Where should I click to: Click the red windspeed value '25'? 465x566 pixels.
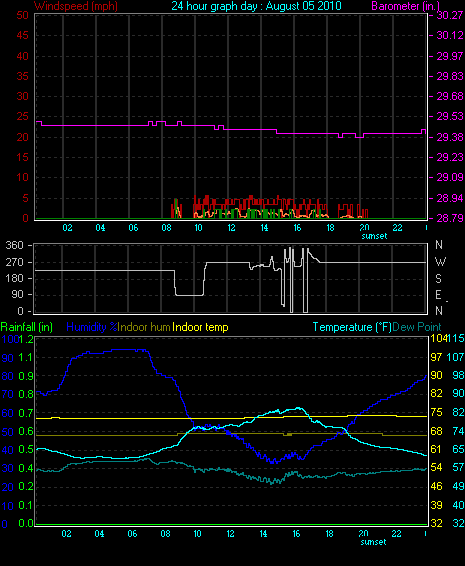[22, 117]
